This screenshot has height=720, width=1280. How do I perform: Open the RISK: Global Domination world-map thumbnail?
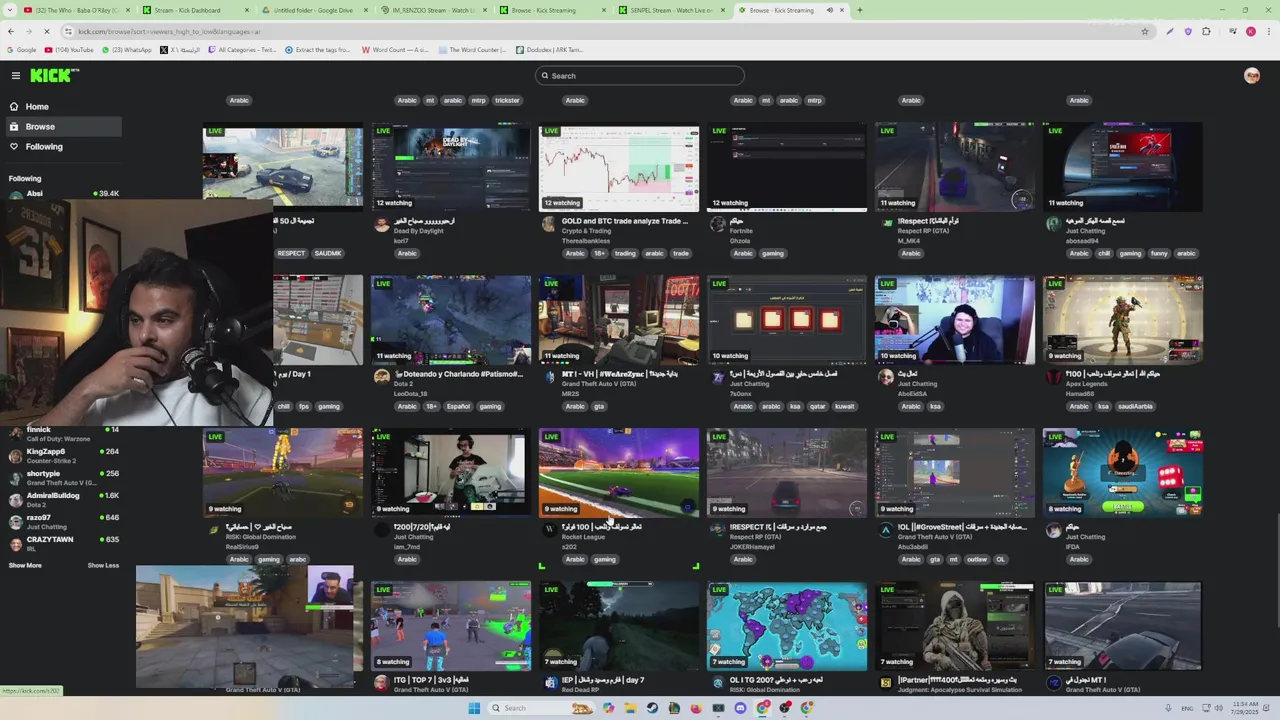pos(787,626)
